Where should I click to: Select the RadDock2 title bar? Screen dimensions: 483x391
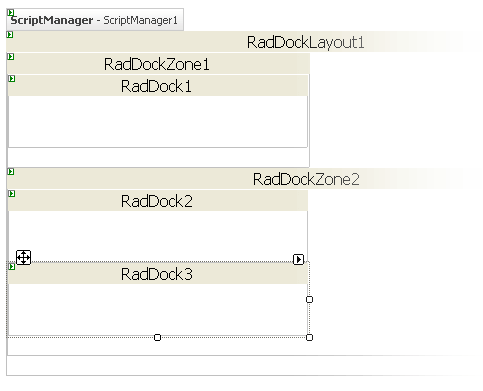click(x=158, y=201)
